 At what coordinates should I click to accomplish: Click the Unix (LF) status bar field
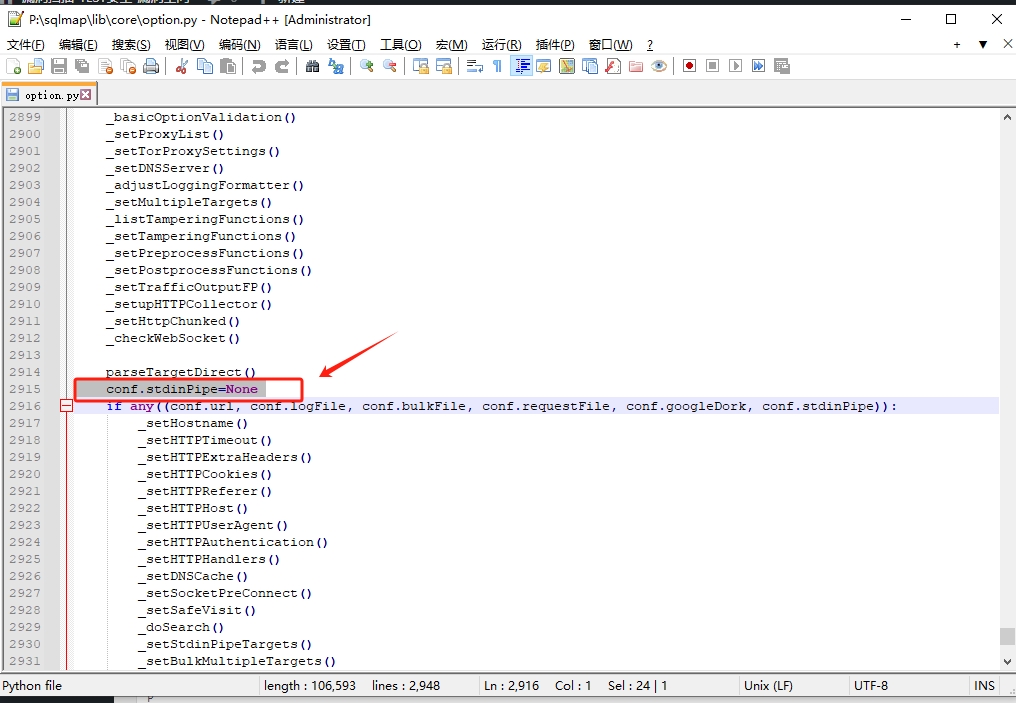point(768,686)
